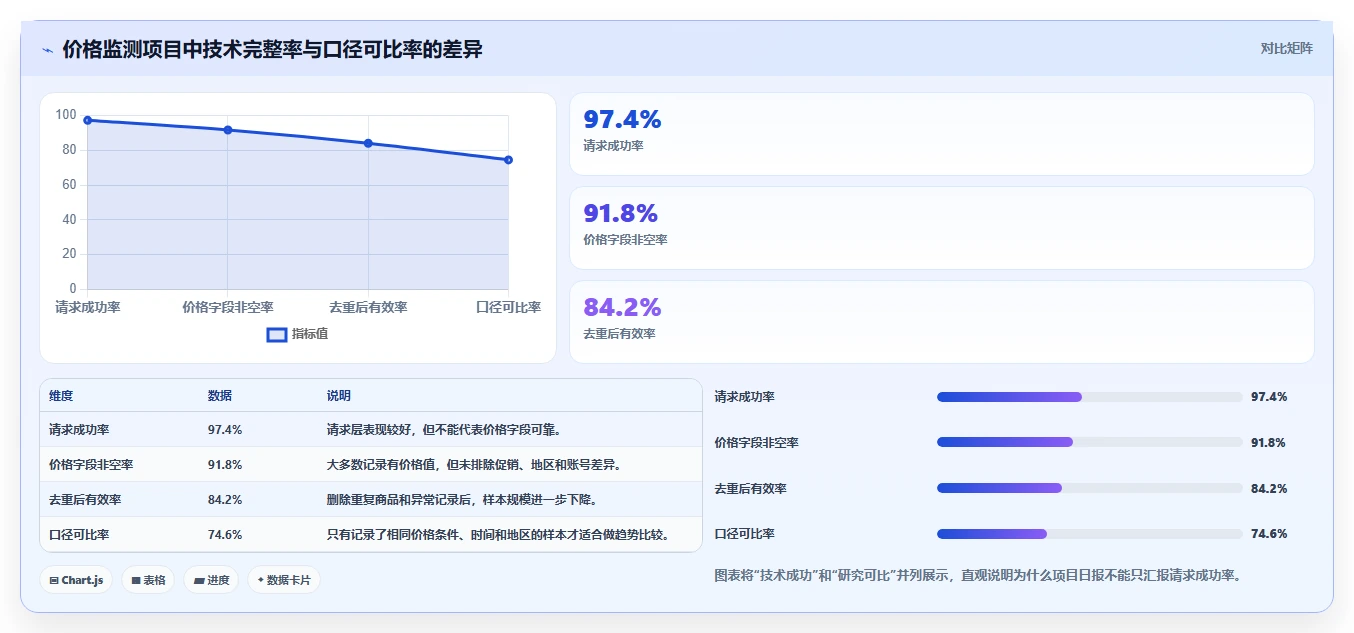Image resolution: width=1354 pixels, height=633 pixels.
Task: Click the description starting 删除重复商品
Action: (x=462, y=500)
